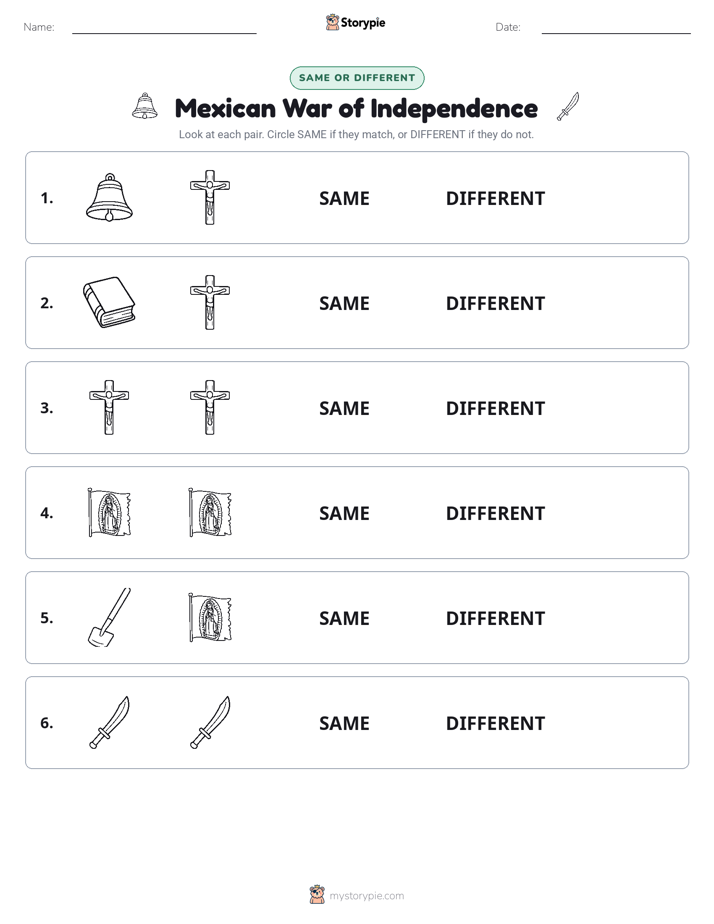Open the mystorypie.com footer link
714x924 pixels.
(357, 895)
